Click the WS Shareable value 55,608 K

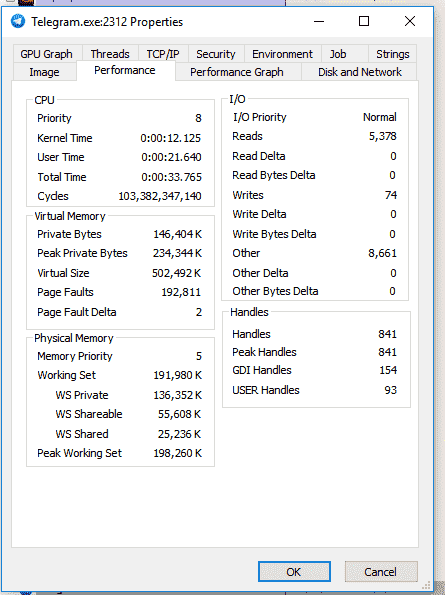pyautogui.click(x=179, y=414)
